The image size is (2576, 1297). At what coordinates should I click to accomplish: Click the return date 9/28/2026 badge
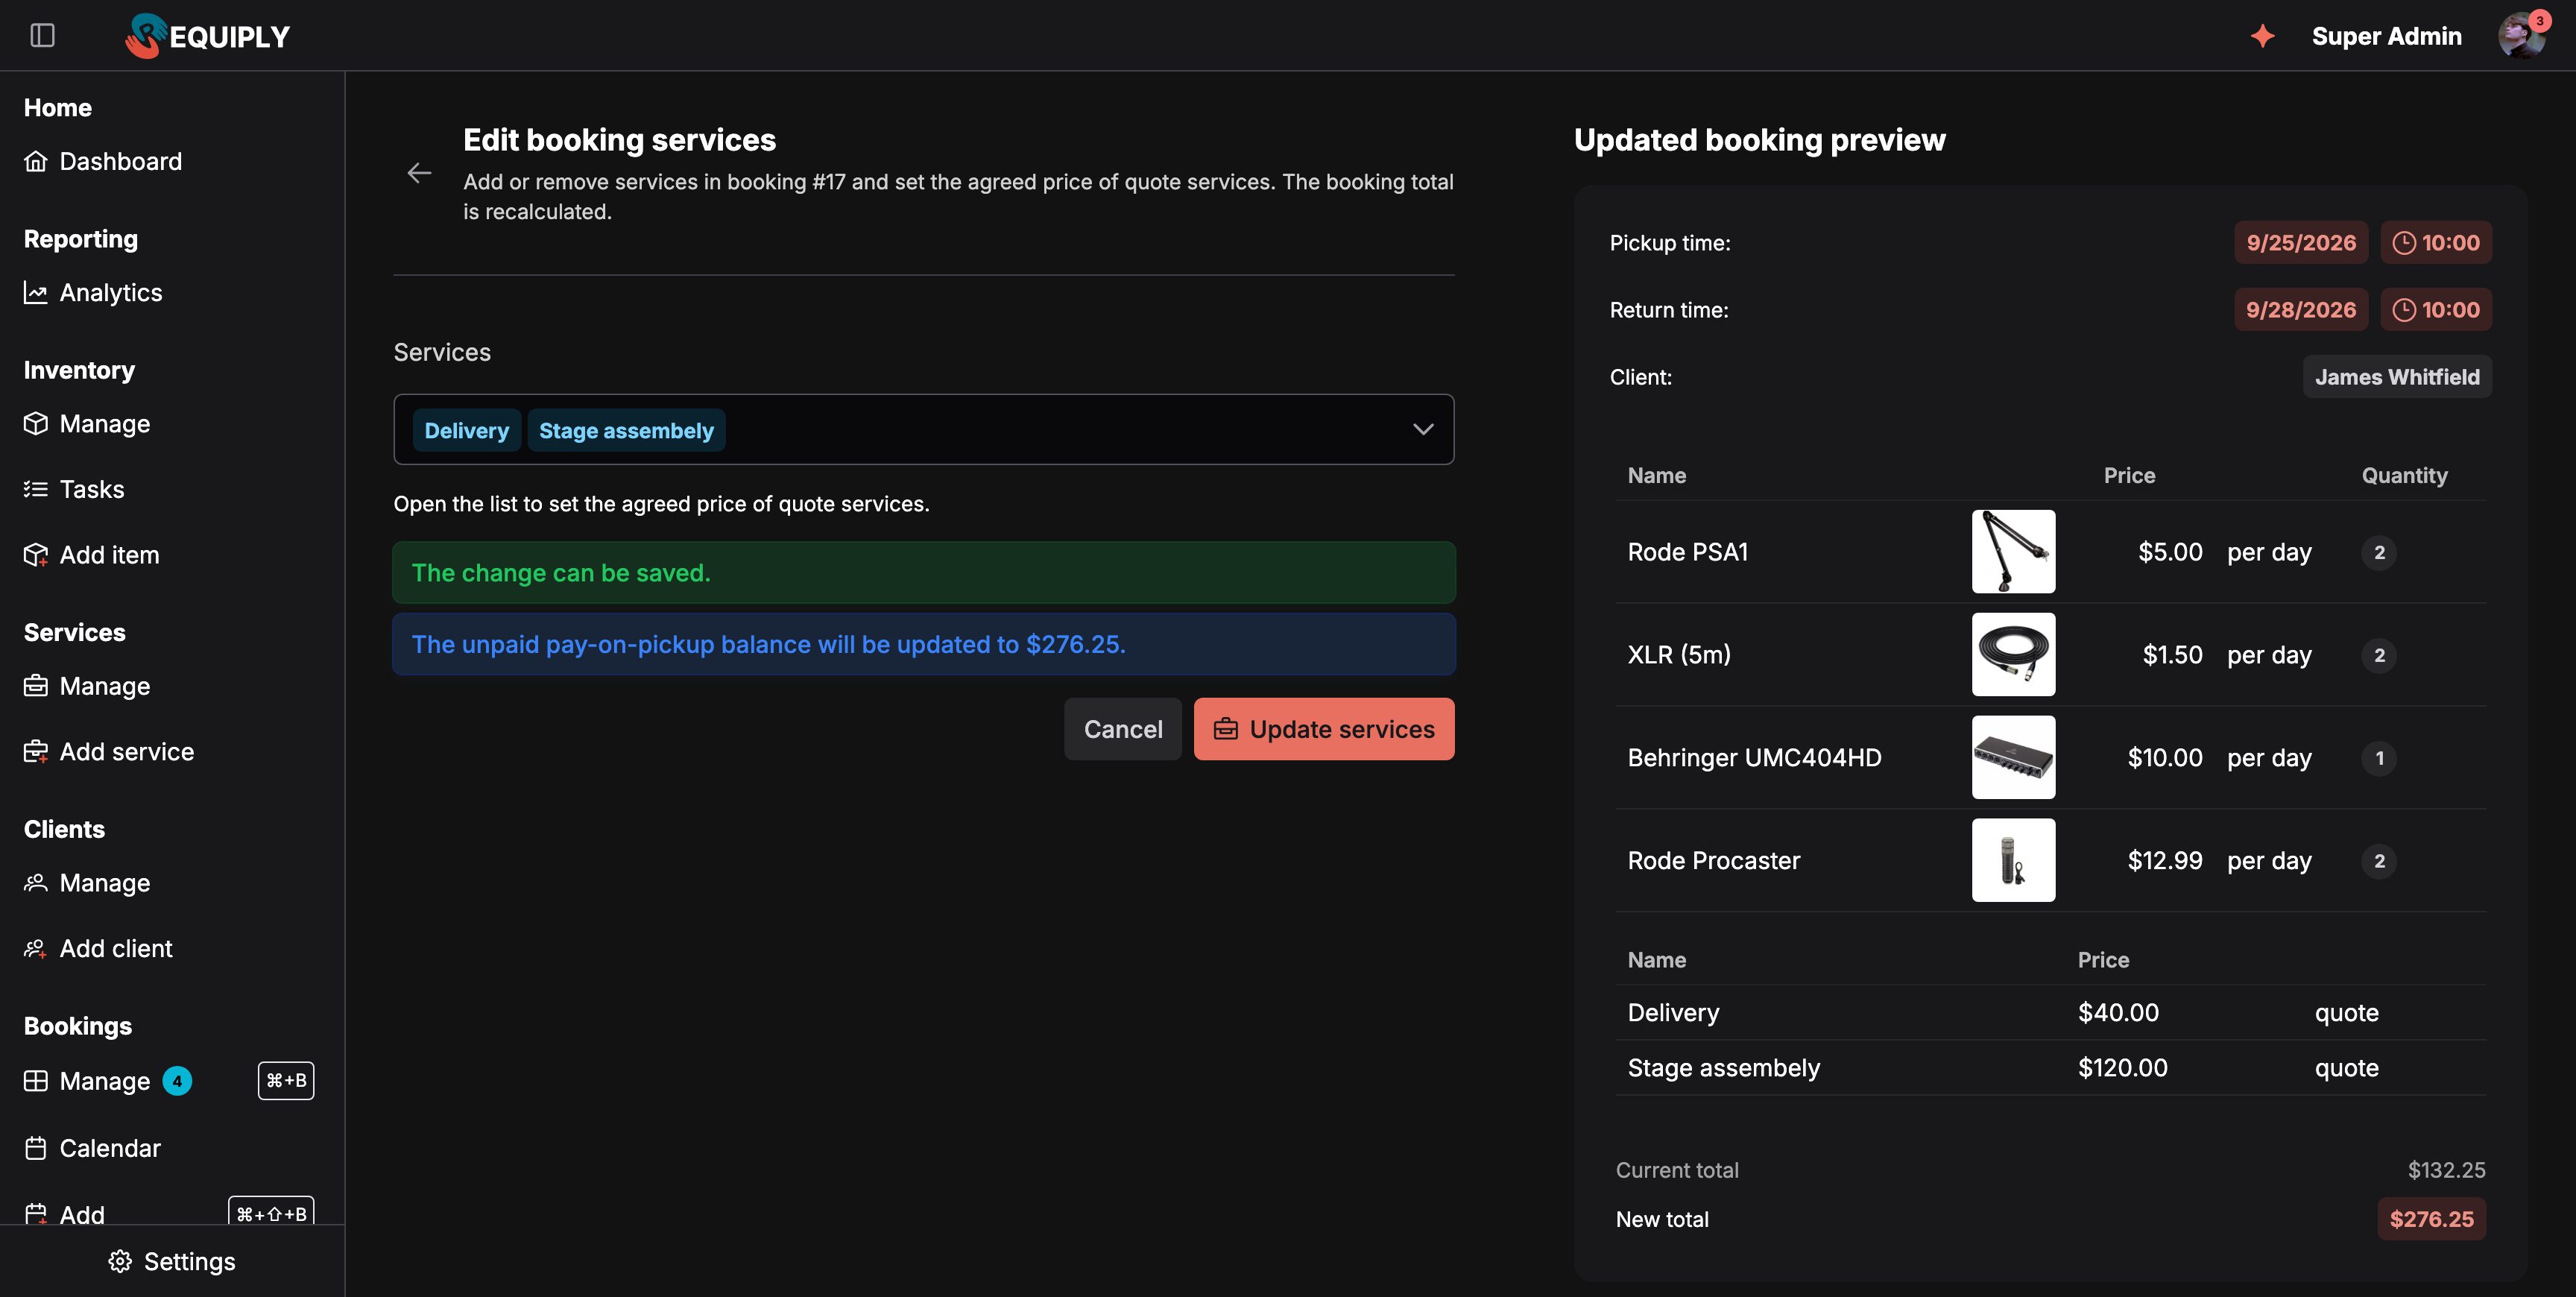tap(2300, 309)
